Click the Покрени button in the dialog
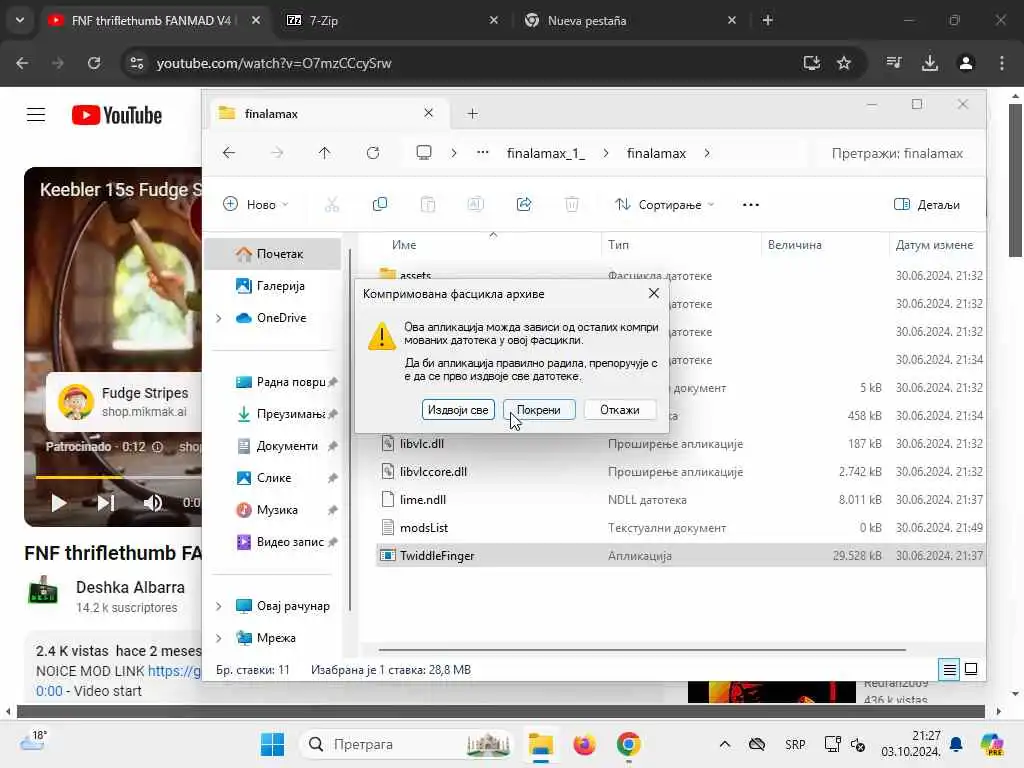Viewport: 1024px width, 768px height. (539, 409)
